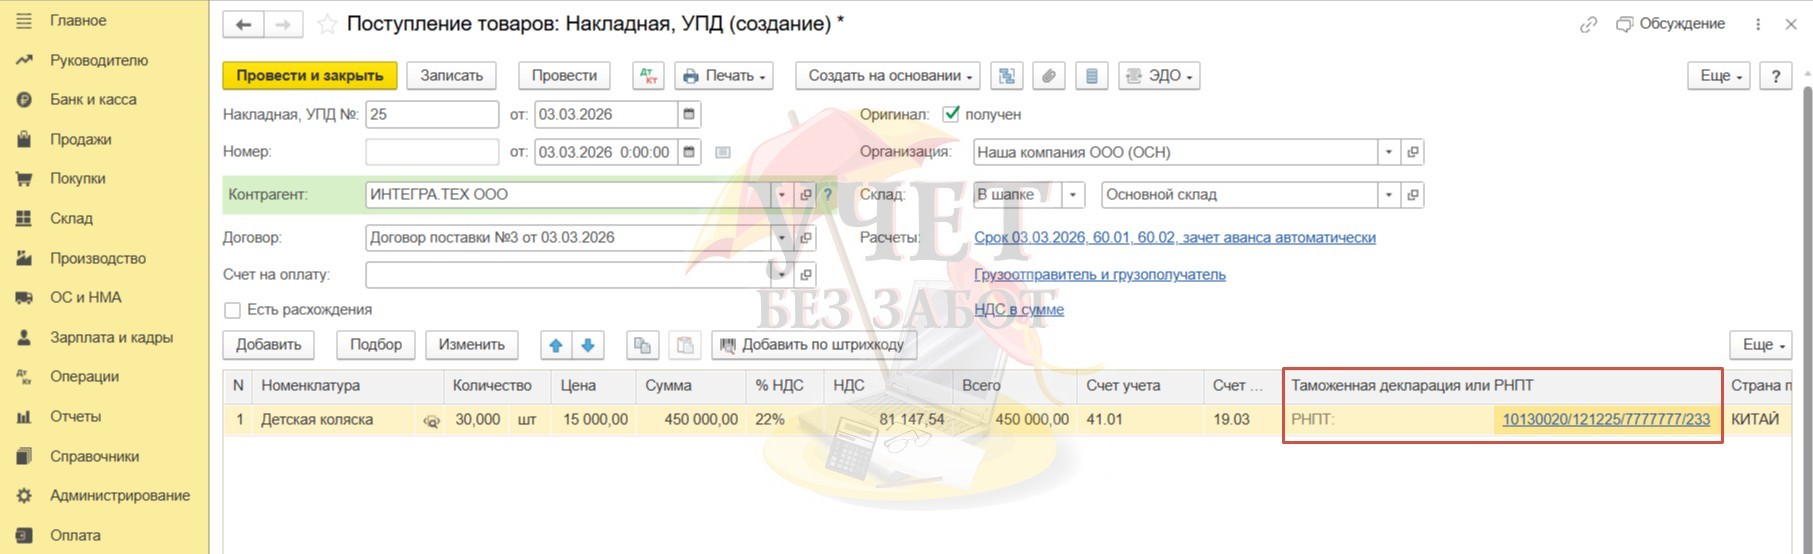1813x554 pixels.
Task: Open the Обсуждение discussion panel
Action: 1671,24
